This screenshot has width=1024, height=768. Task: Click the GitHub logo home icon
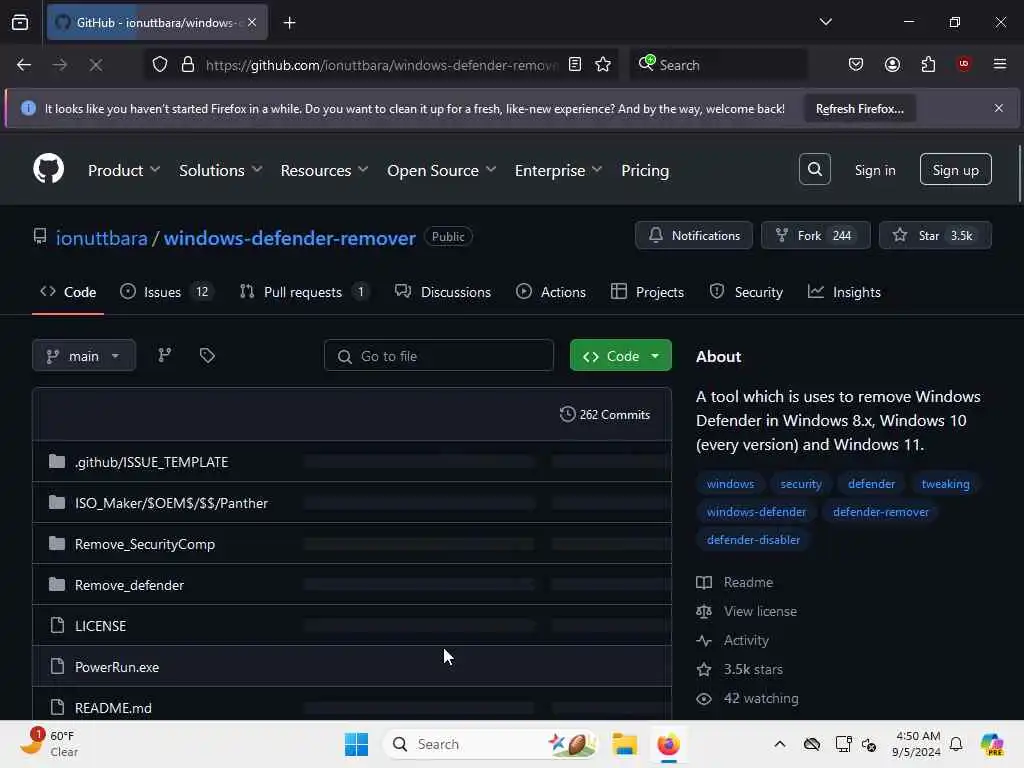click(x=48, y=169)
